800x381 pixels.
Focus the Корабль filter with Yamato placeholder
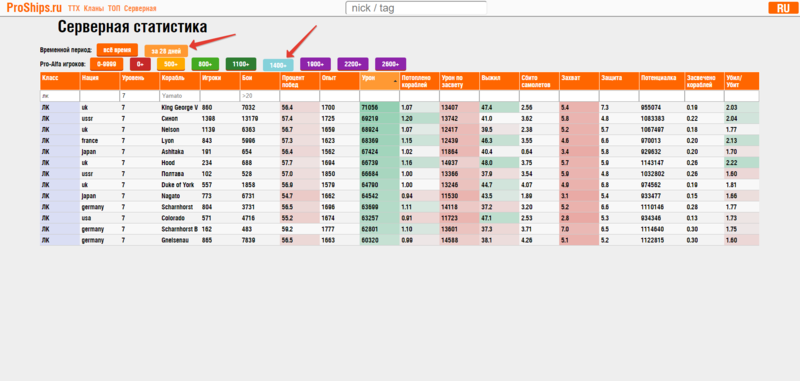(x=180, y=96)
